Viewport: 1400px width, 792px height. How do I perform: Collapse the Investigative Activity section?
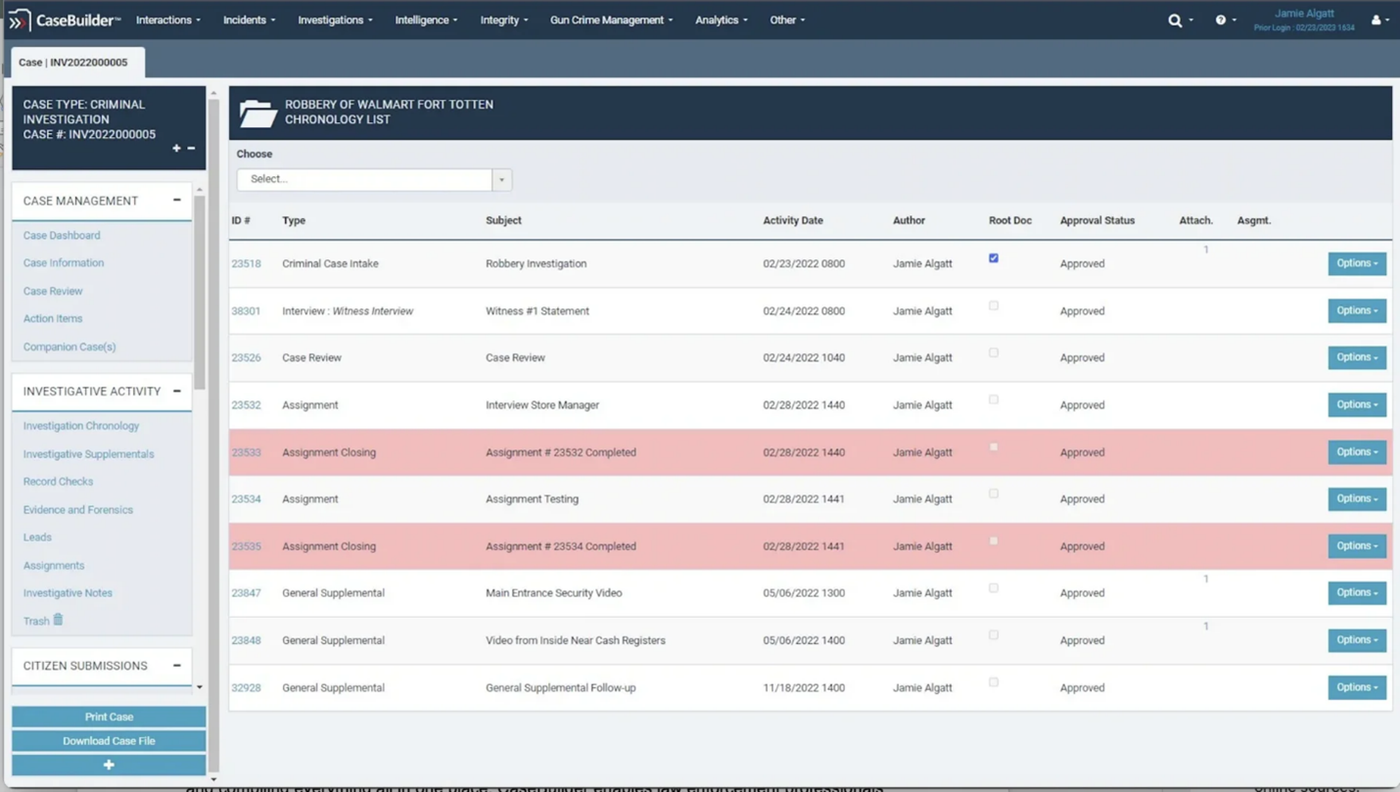[177, 391]
